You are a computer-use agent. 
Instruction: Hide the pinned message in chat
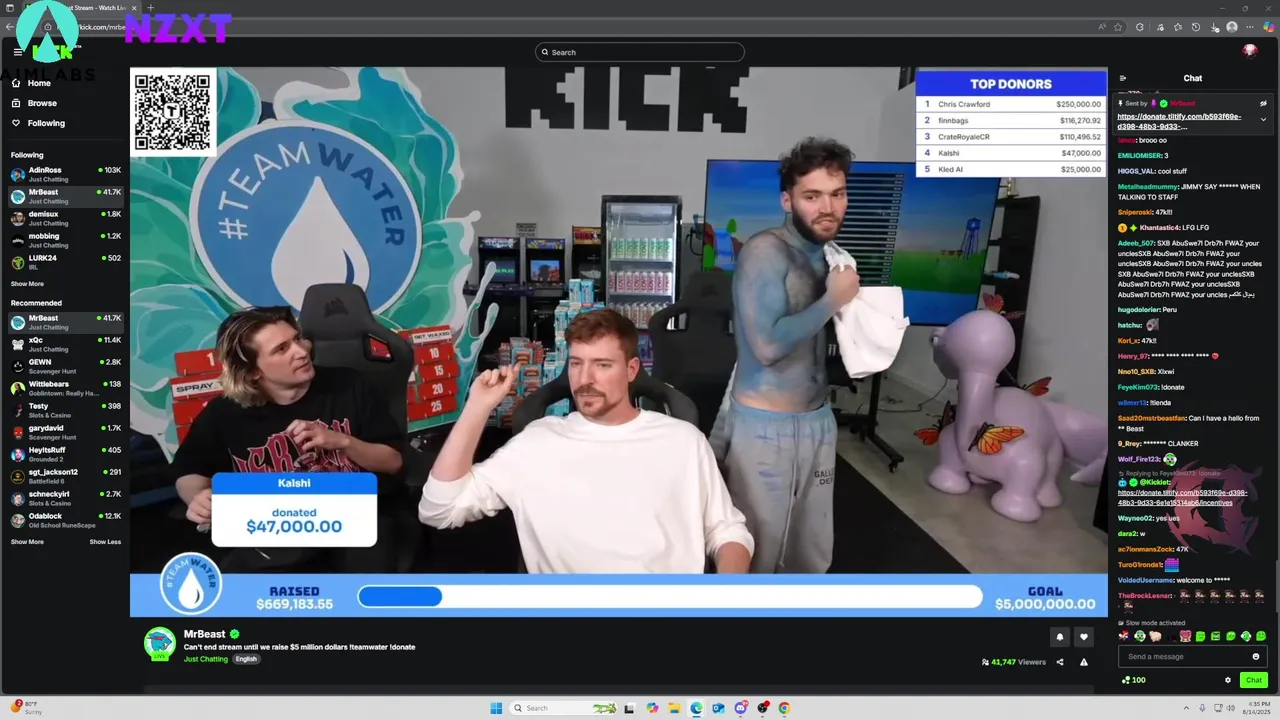1263,103
